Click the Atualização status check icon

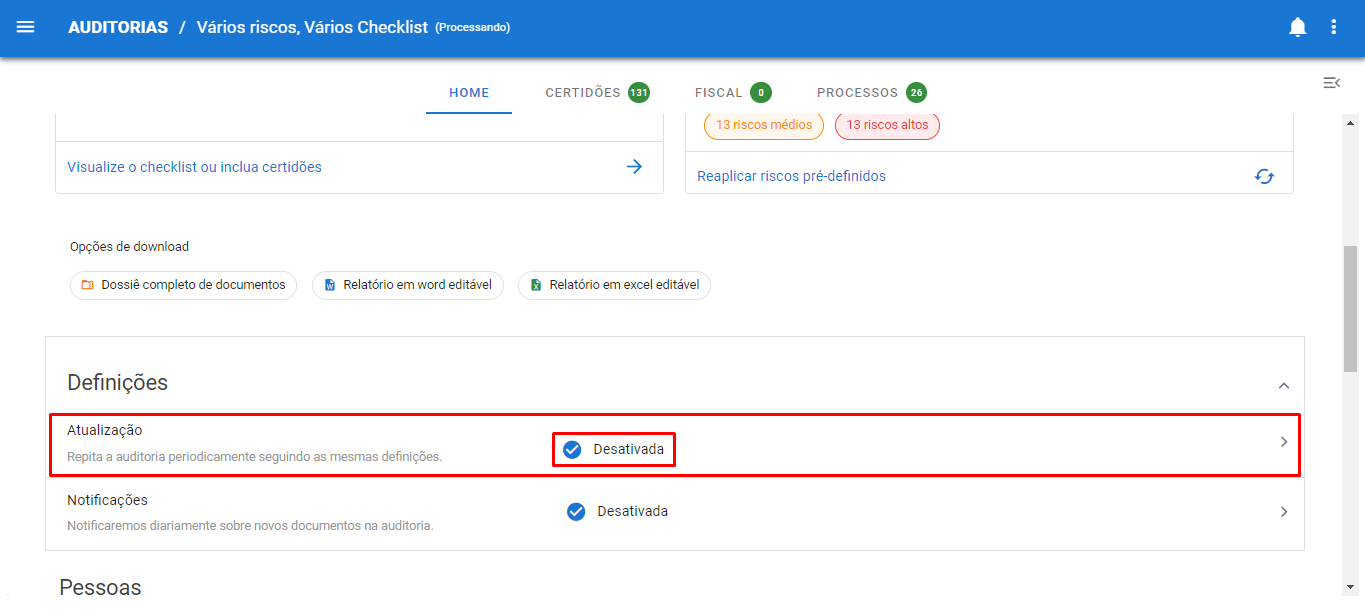572,449
